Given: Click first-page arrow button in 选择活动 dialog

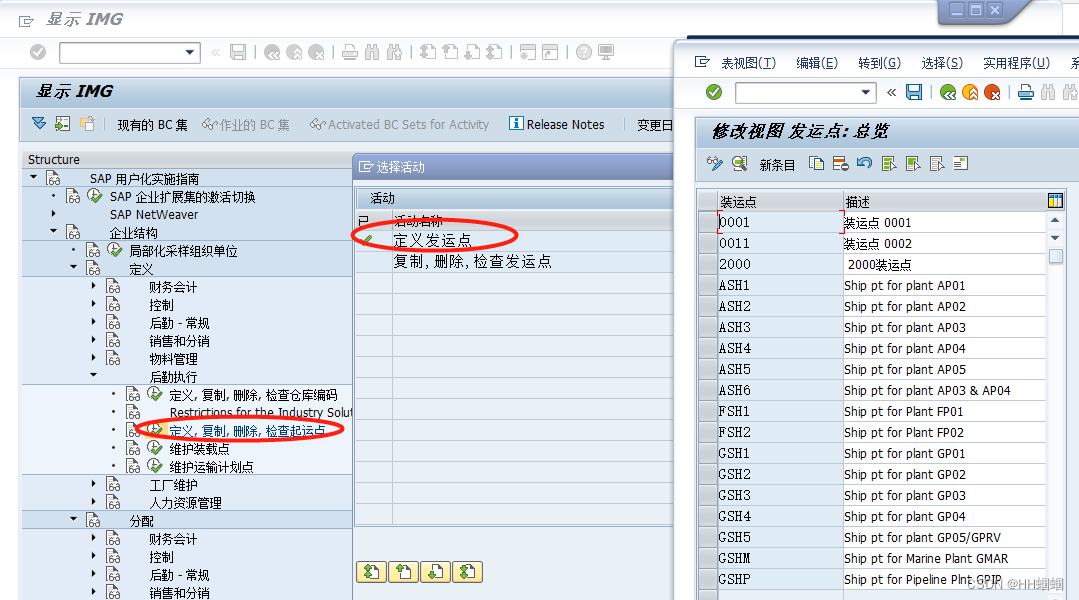Looking at the screenshot, I should click(x=372, y=572).
